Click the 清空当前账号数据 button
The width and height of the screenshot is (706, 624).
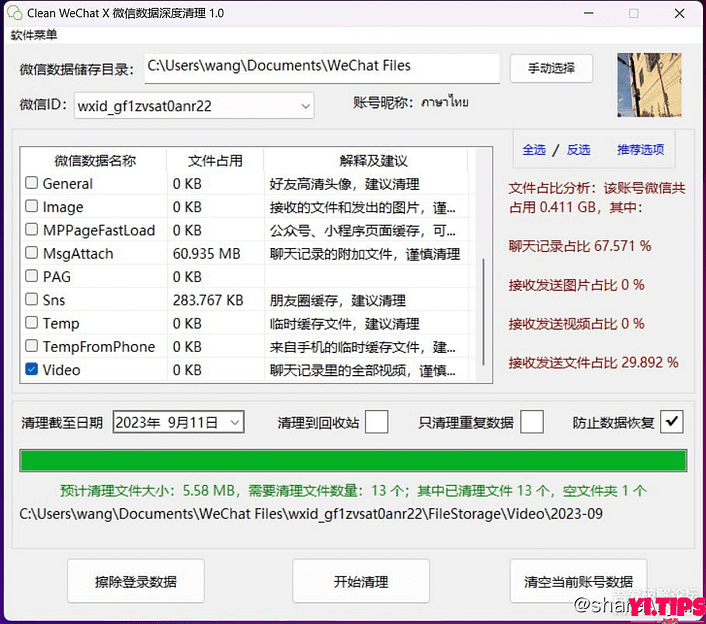click(x=578, y=581)
